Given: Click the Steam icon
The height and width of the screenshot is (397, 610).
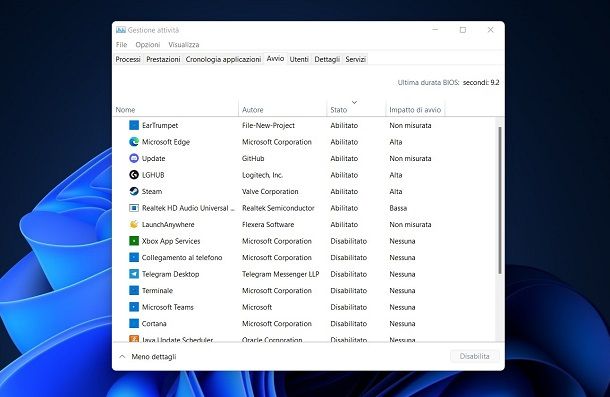Looking at the screenshot, I should point(134,191).
